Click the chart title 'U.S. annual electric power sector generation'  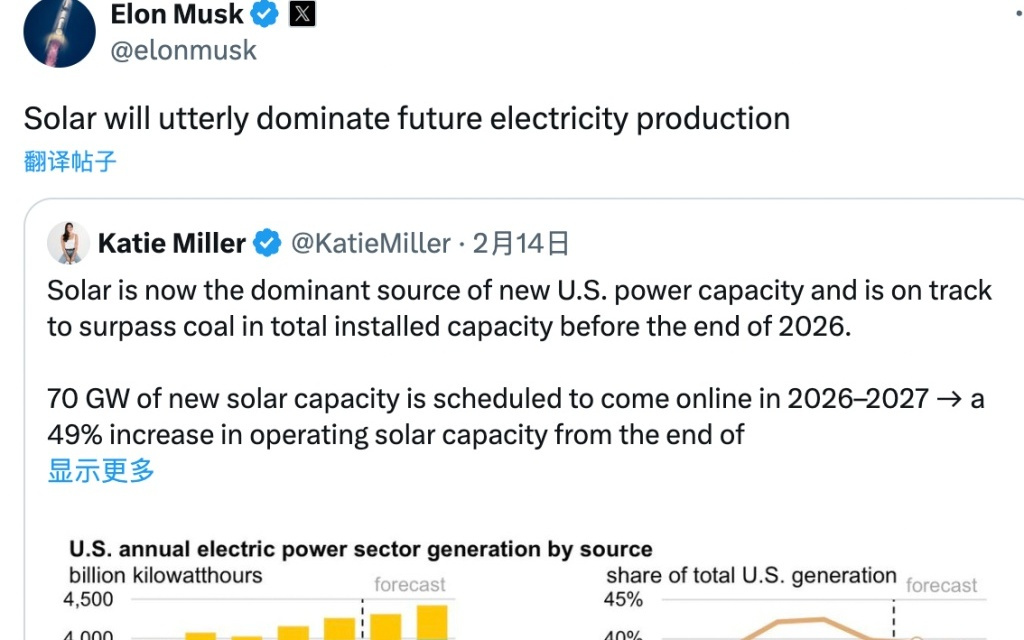pyautogui.click(x=360, y=549)
